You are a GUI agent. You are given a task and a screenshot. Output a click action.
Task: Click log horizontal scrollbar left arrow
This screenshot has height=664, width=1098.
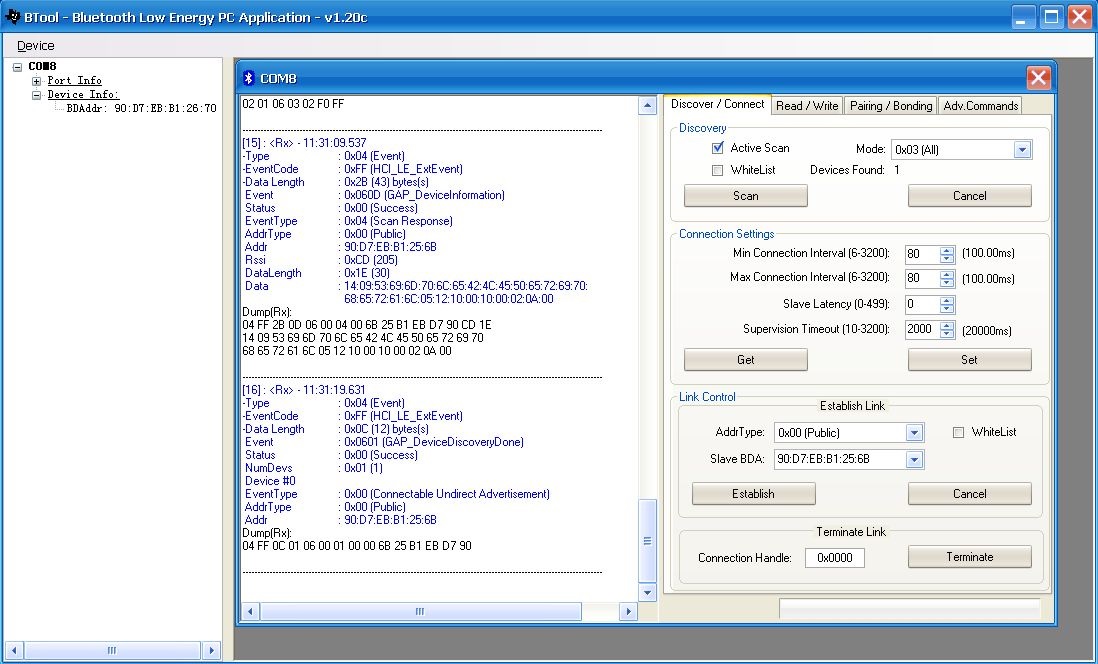click(250, 611)
